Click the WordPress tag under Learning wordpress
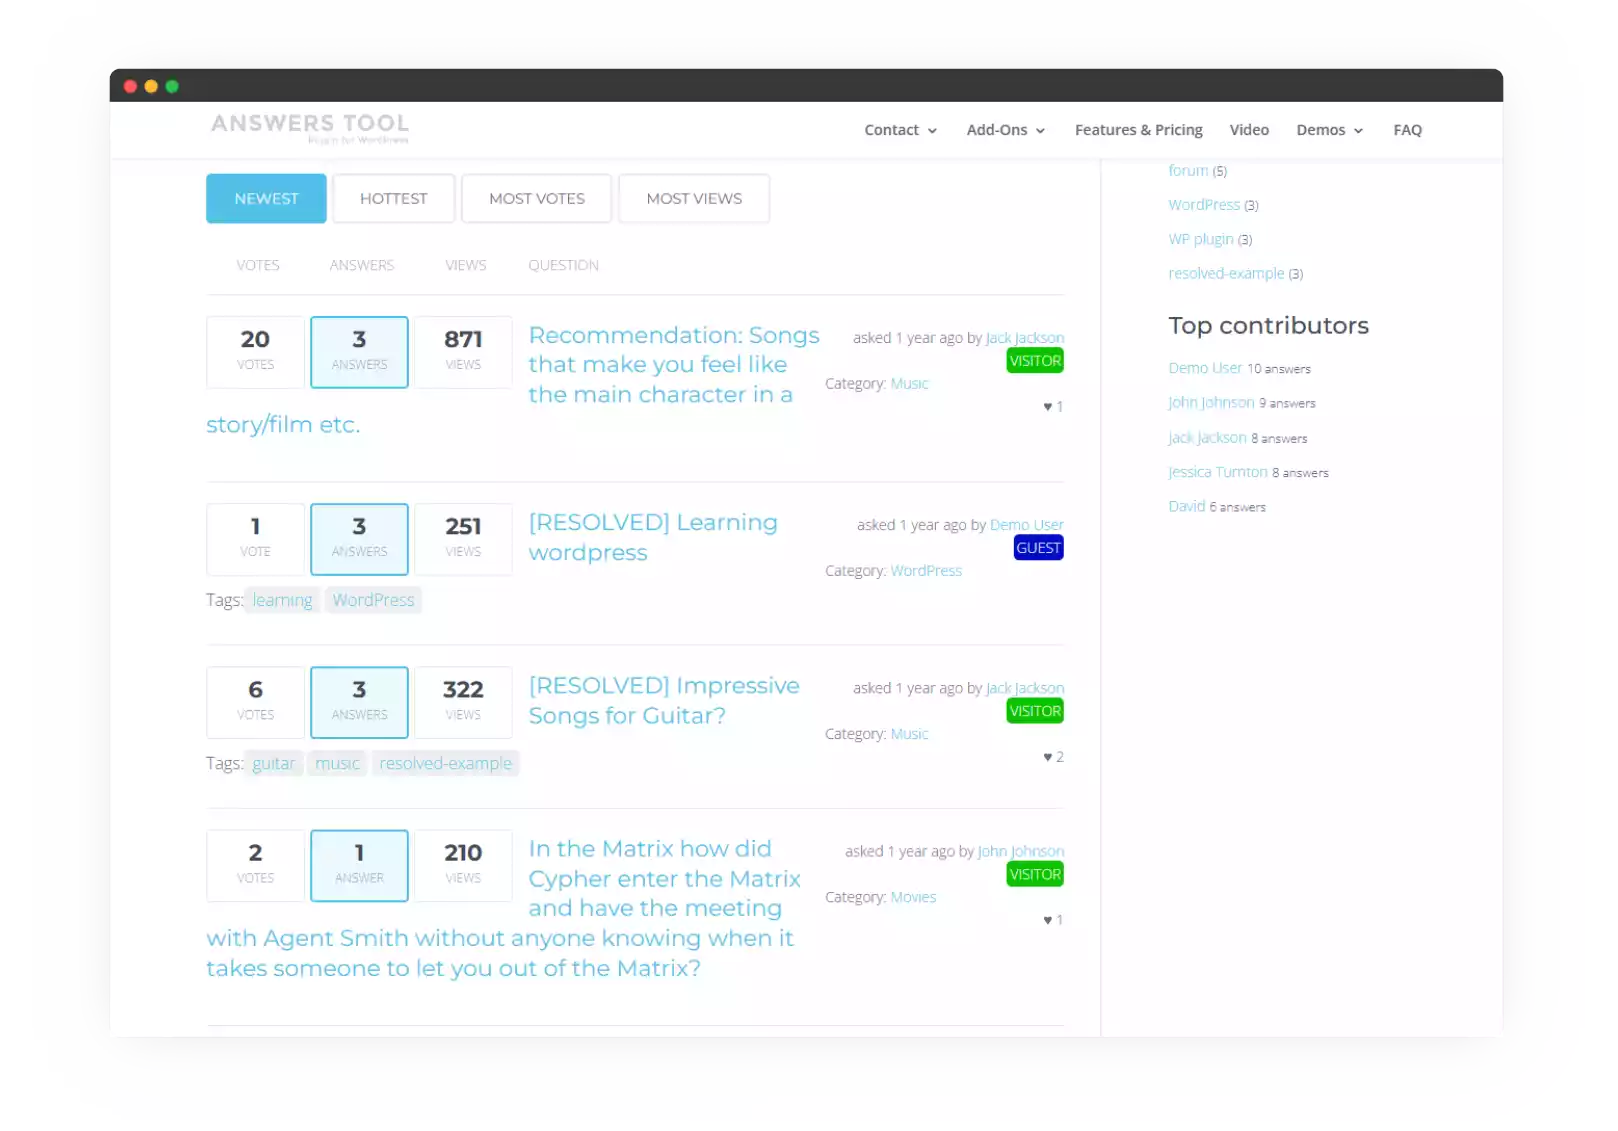The height and width of the screenshot is (1131, 1618). click(373, 599)
